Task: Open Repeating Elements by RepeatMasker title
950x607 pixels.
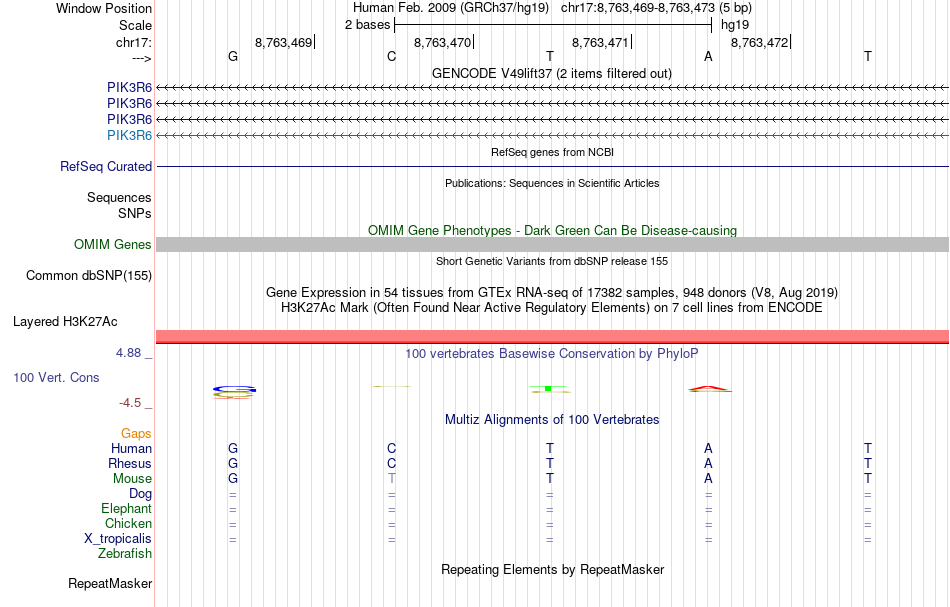Action: tap(553, 569)
